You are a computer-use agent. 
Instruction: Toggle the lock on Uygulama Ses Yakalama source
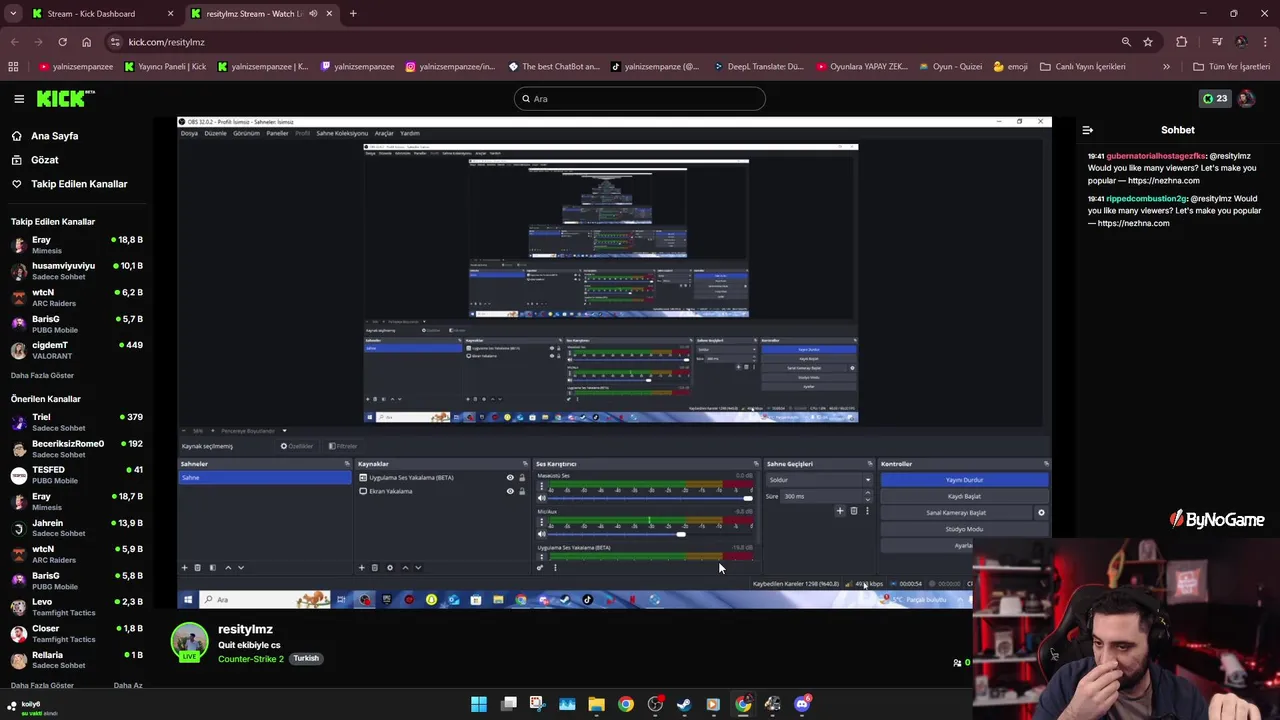[x=521, y=478]
